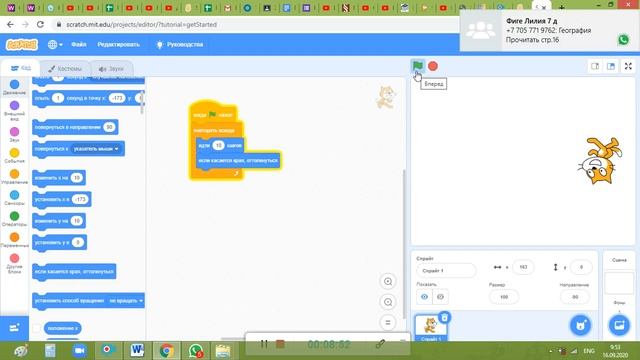The image size is (640, 360).
Task: Select the Движение block category
Action: click(14, 87)
